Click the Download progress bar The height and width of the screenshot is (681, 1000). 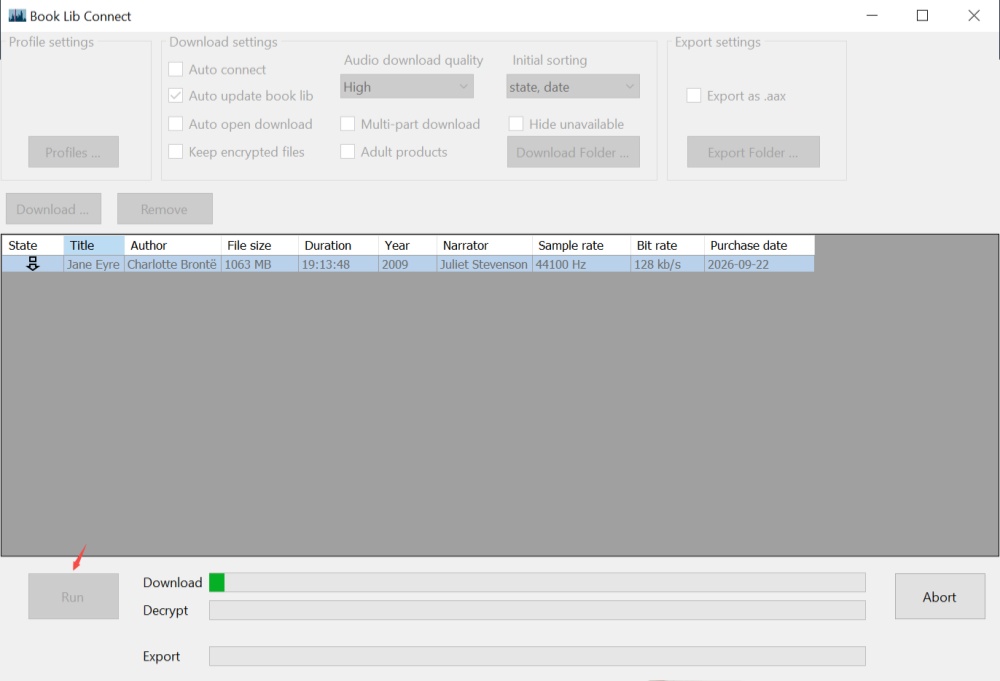537,582
